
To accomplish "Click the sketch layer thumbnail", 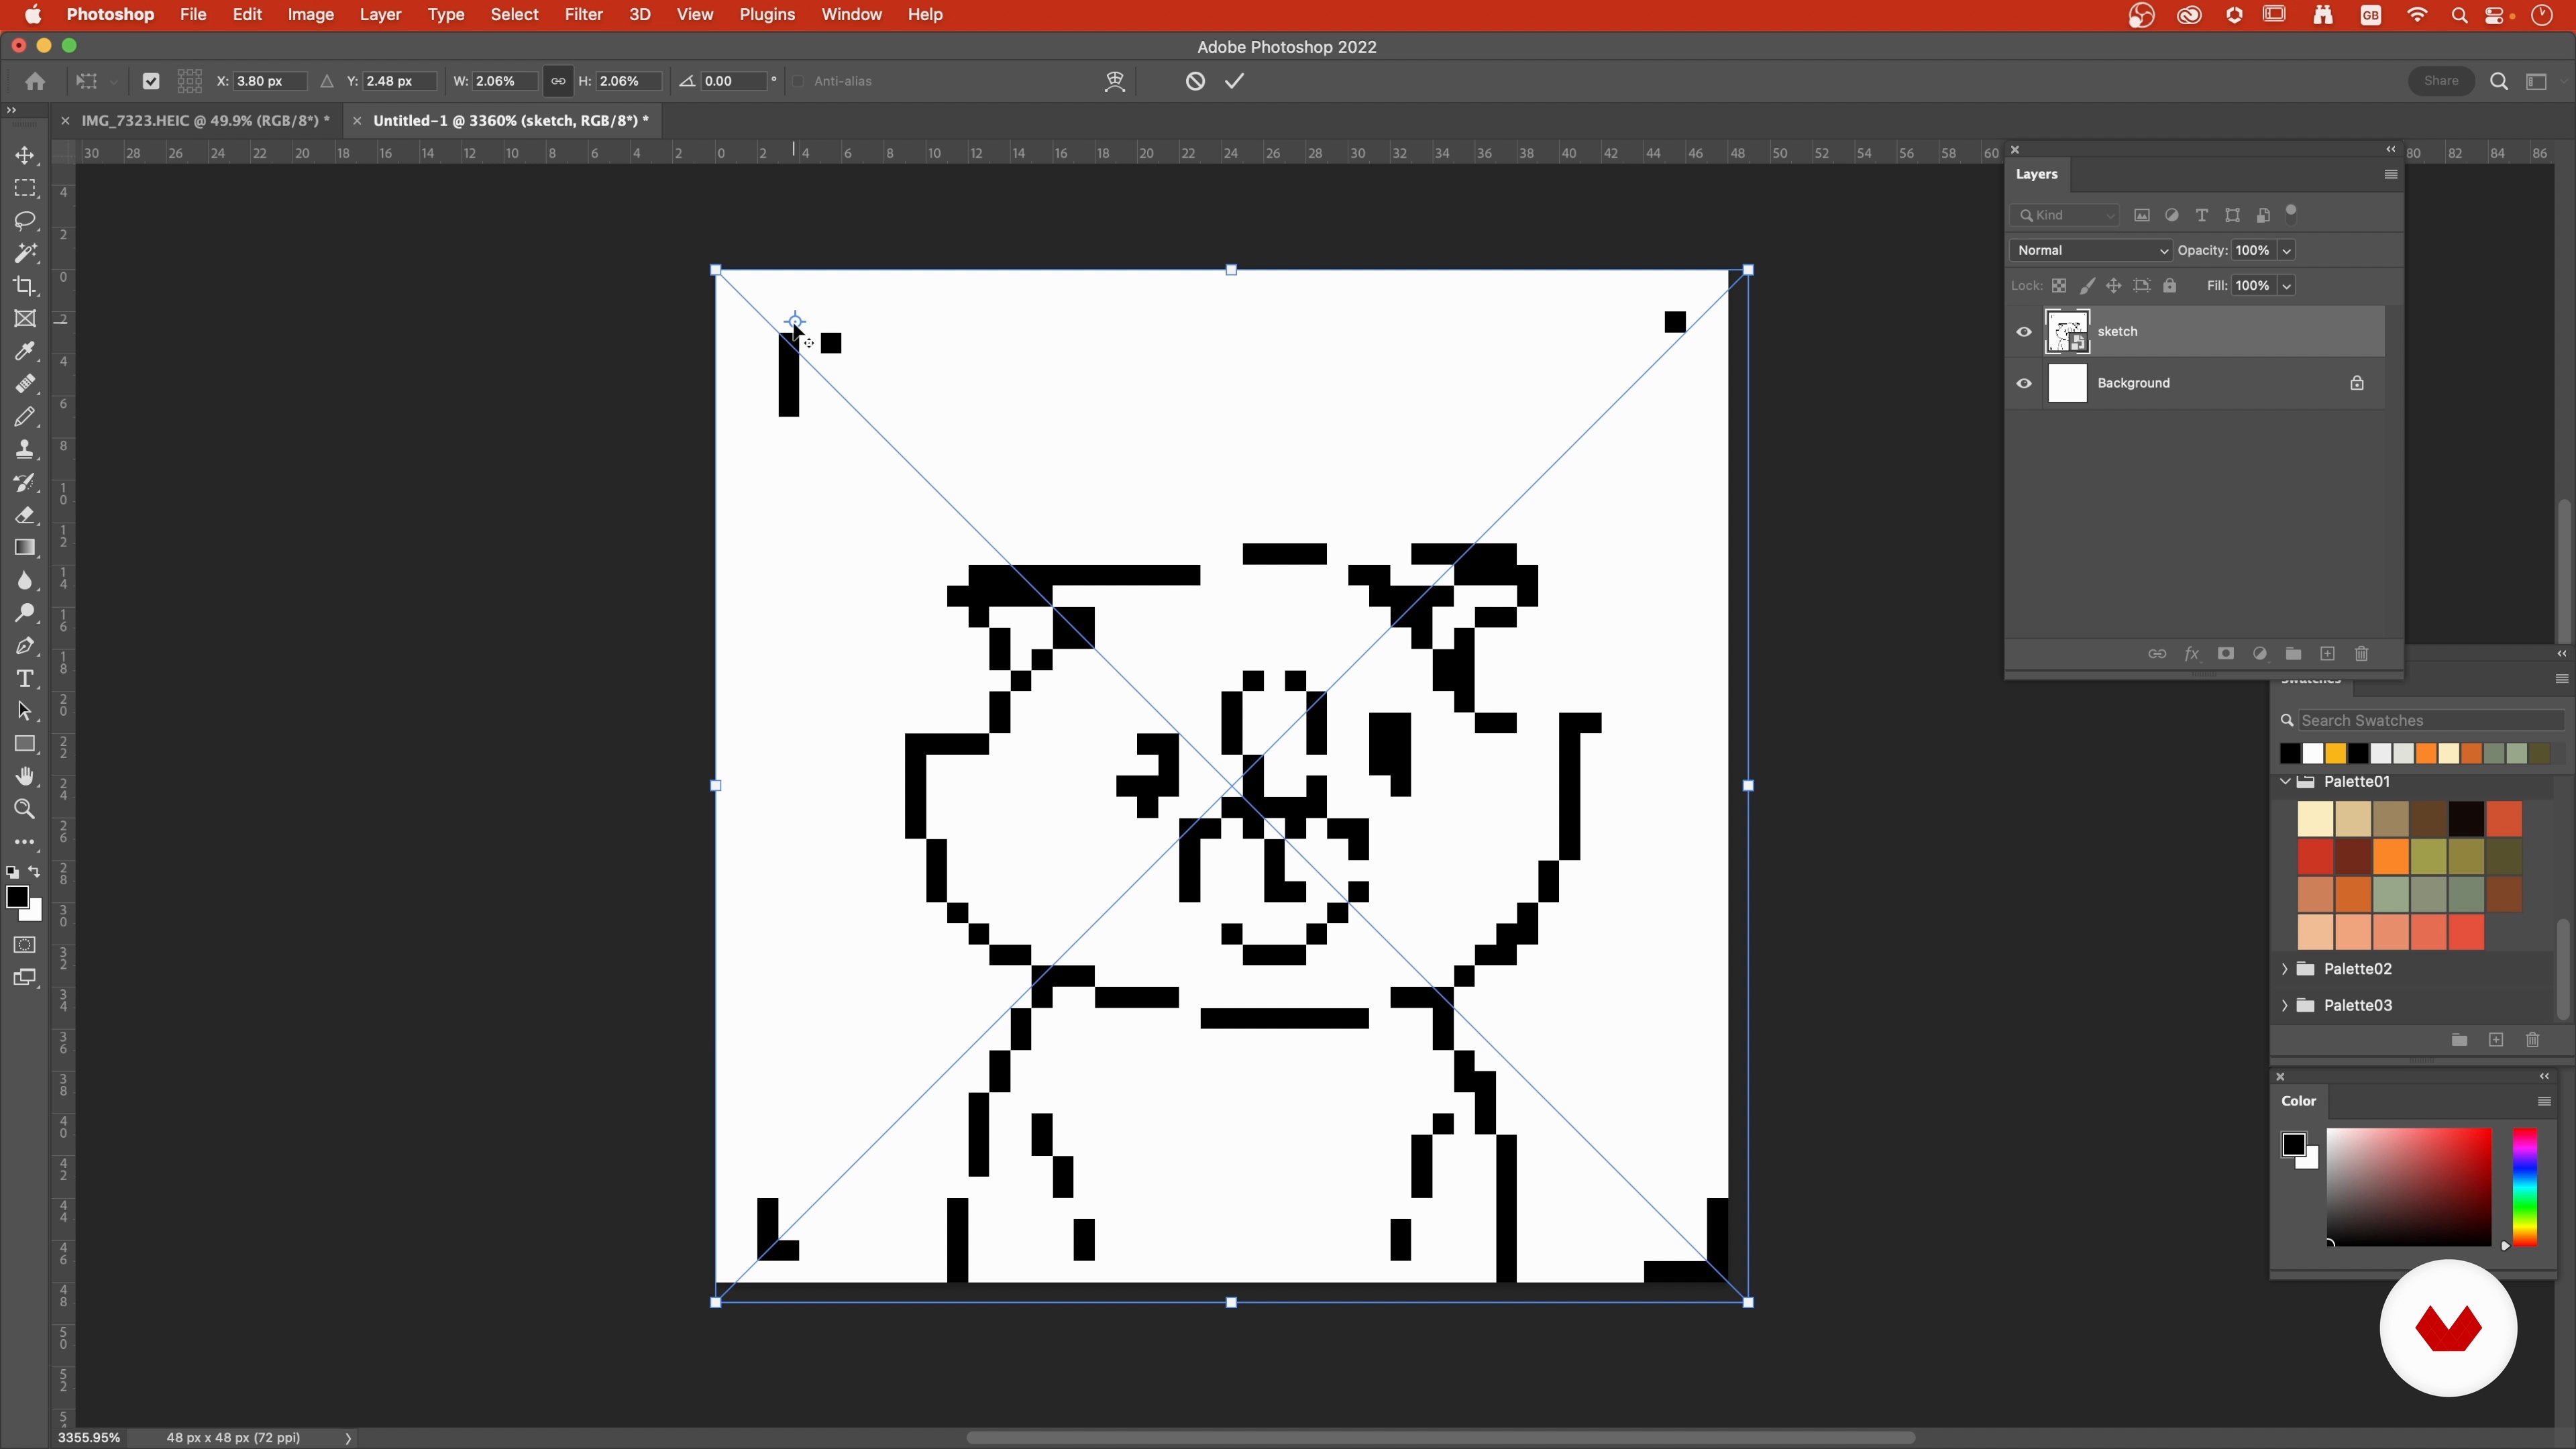I will 2067,332.
